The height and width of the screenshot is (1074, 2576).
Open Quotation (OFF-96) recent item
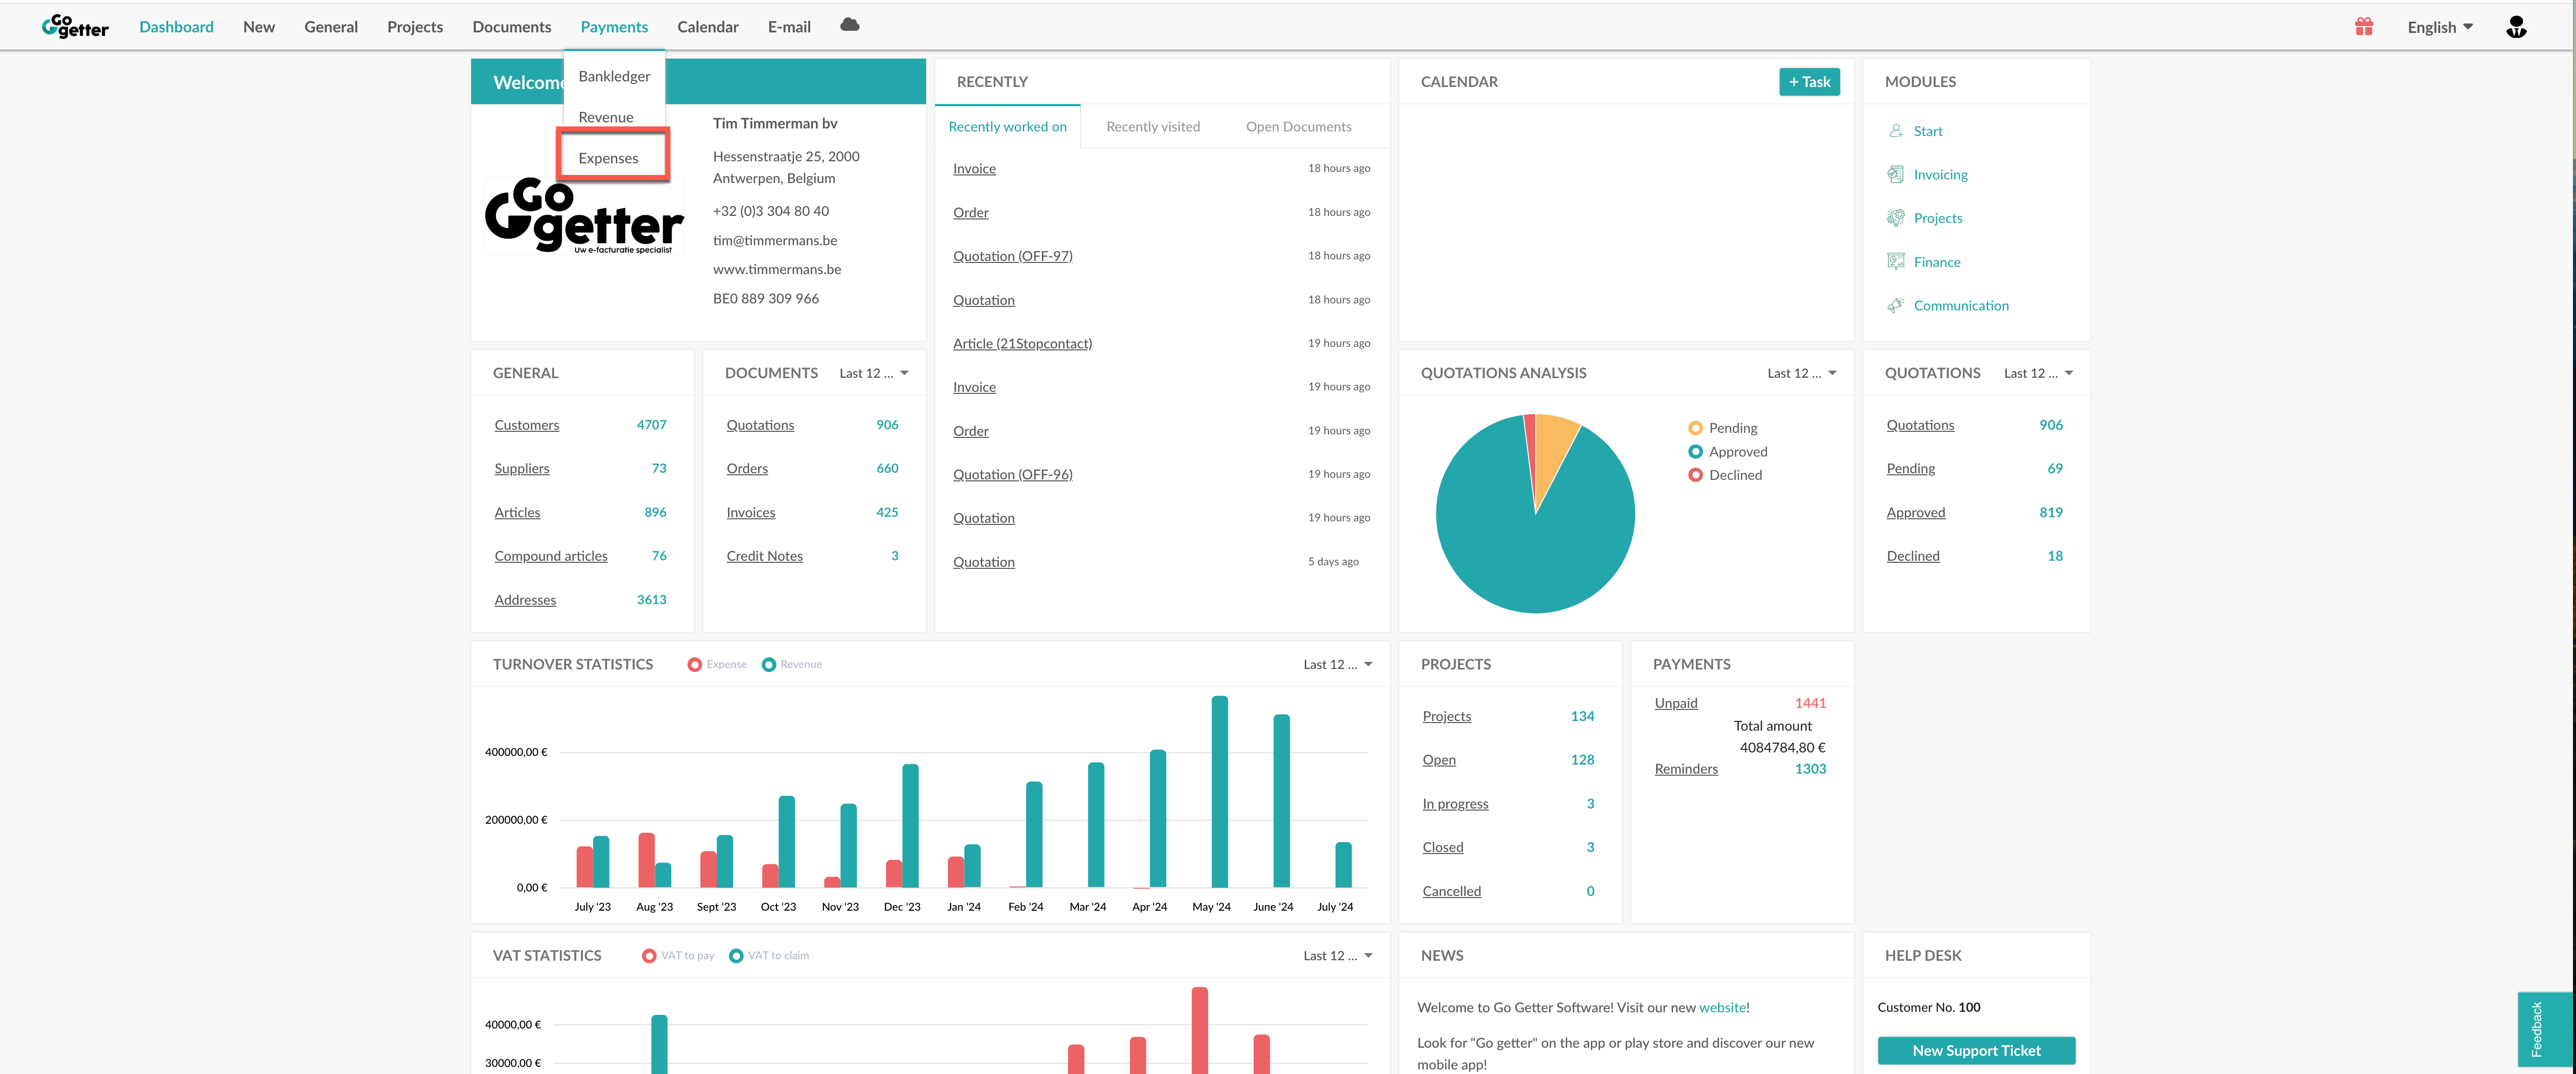[x=1012, y=474]
